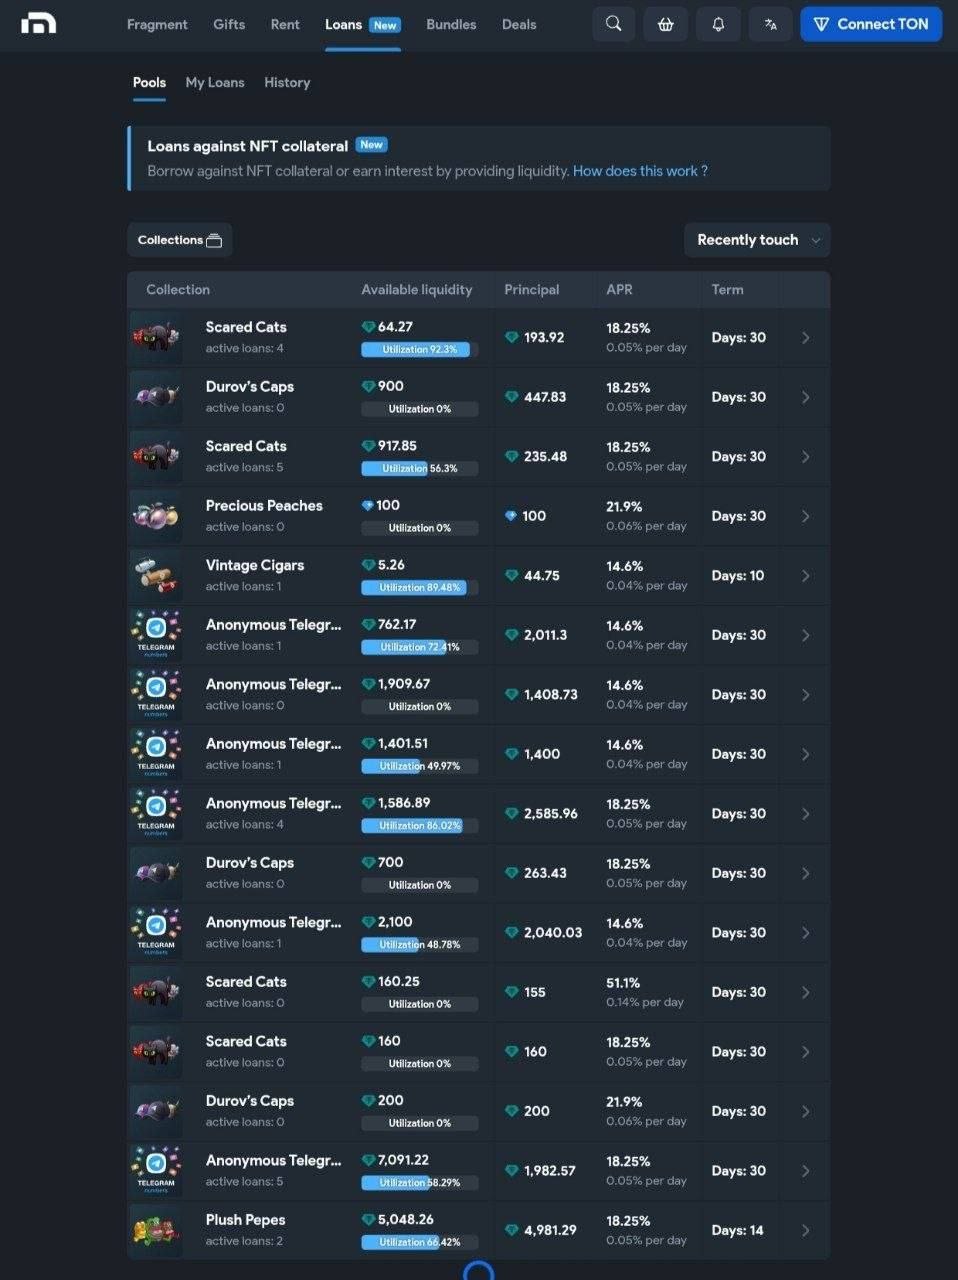This screenshot has width=958, height=1280.
Task: Connect TON wallet button
Action: pyautogui.click(x=871, y=24)
